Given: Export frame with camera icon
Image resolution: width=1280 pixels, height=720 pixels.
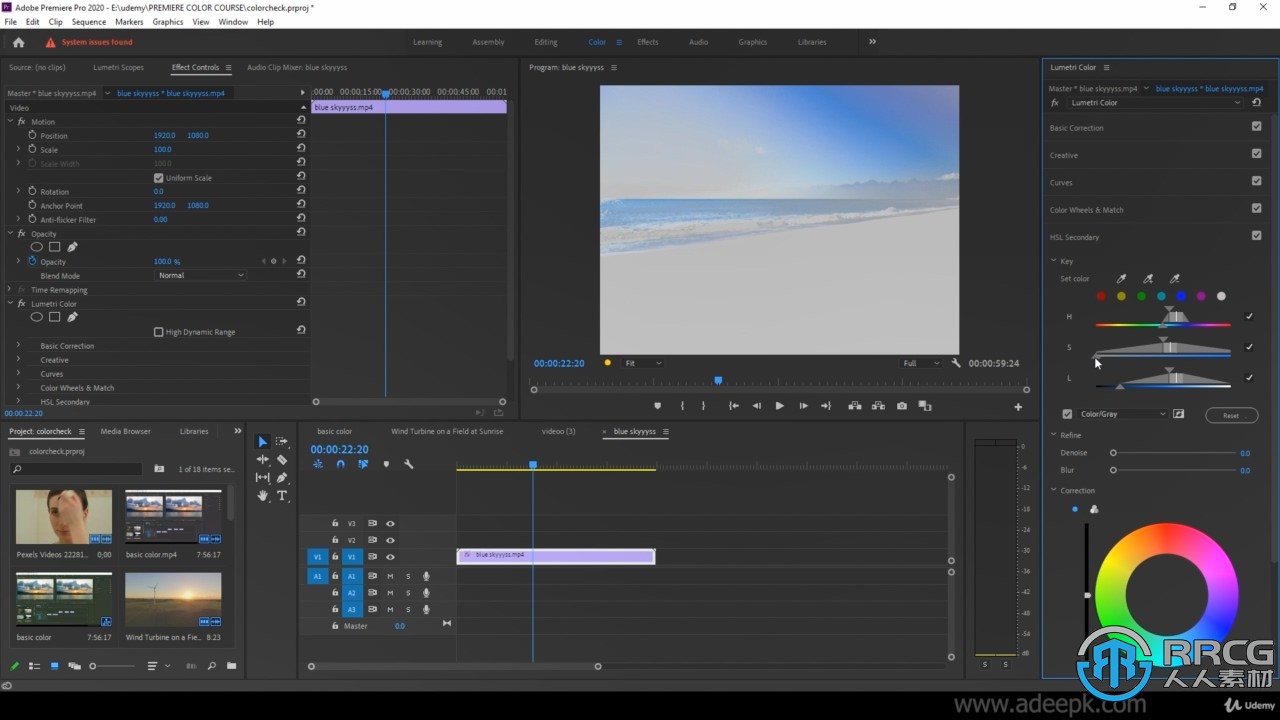Looking at the screenshot, I should [x=902, y=406].
